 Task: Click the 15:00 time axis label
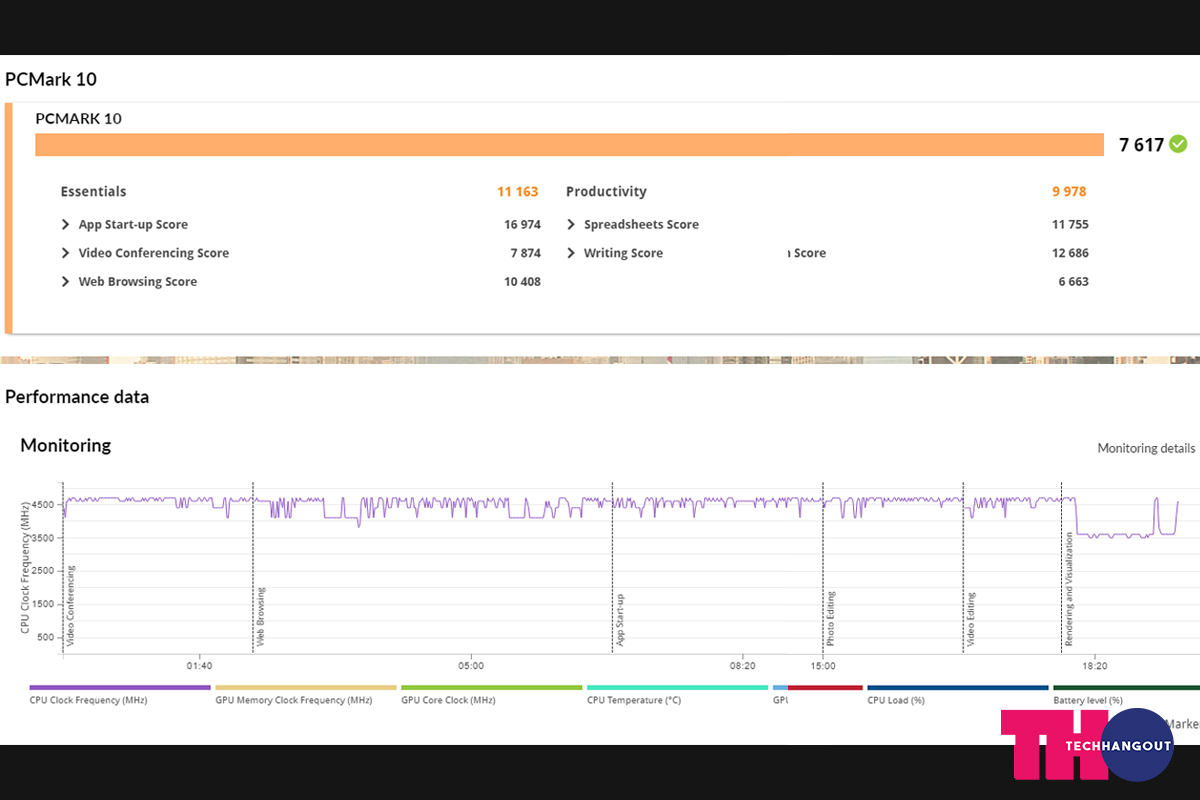coord(823,666)
